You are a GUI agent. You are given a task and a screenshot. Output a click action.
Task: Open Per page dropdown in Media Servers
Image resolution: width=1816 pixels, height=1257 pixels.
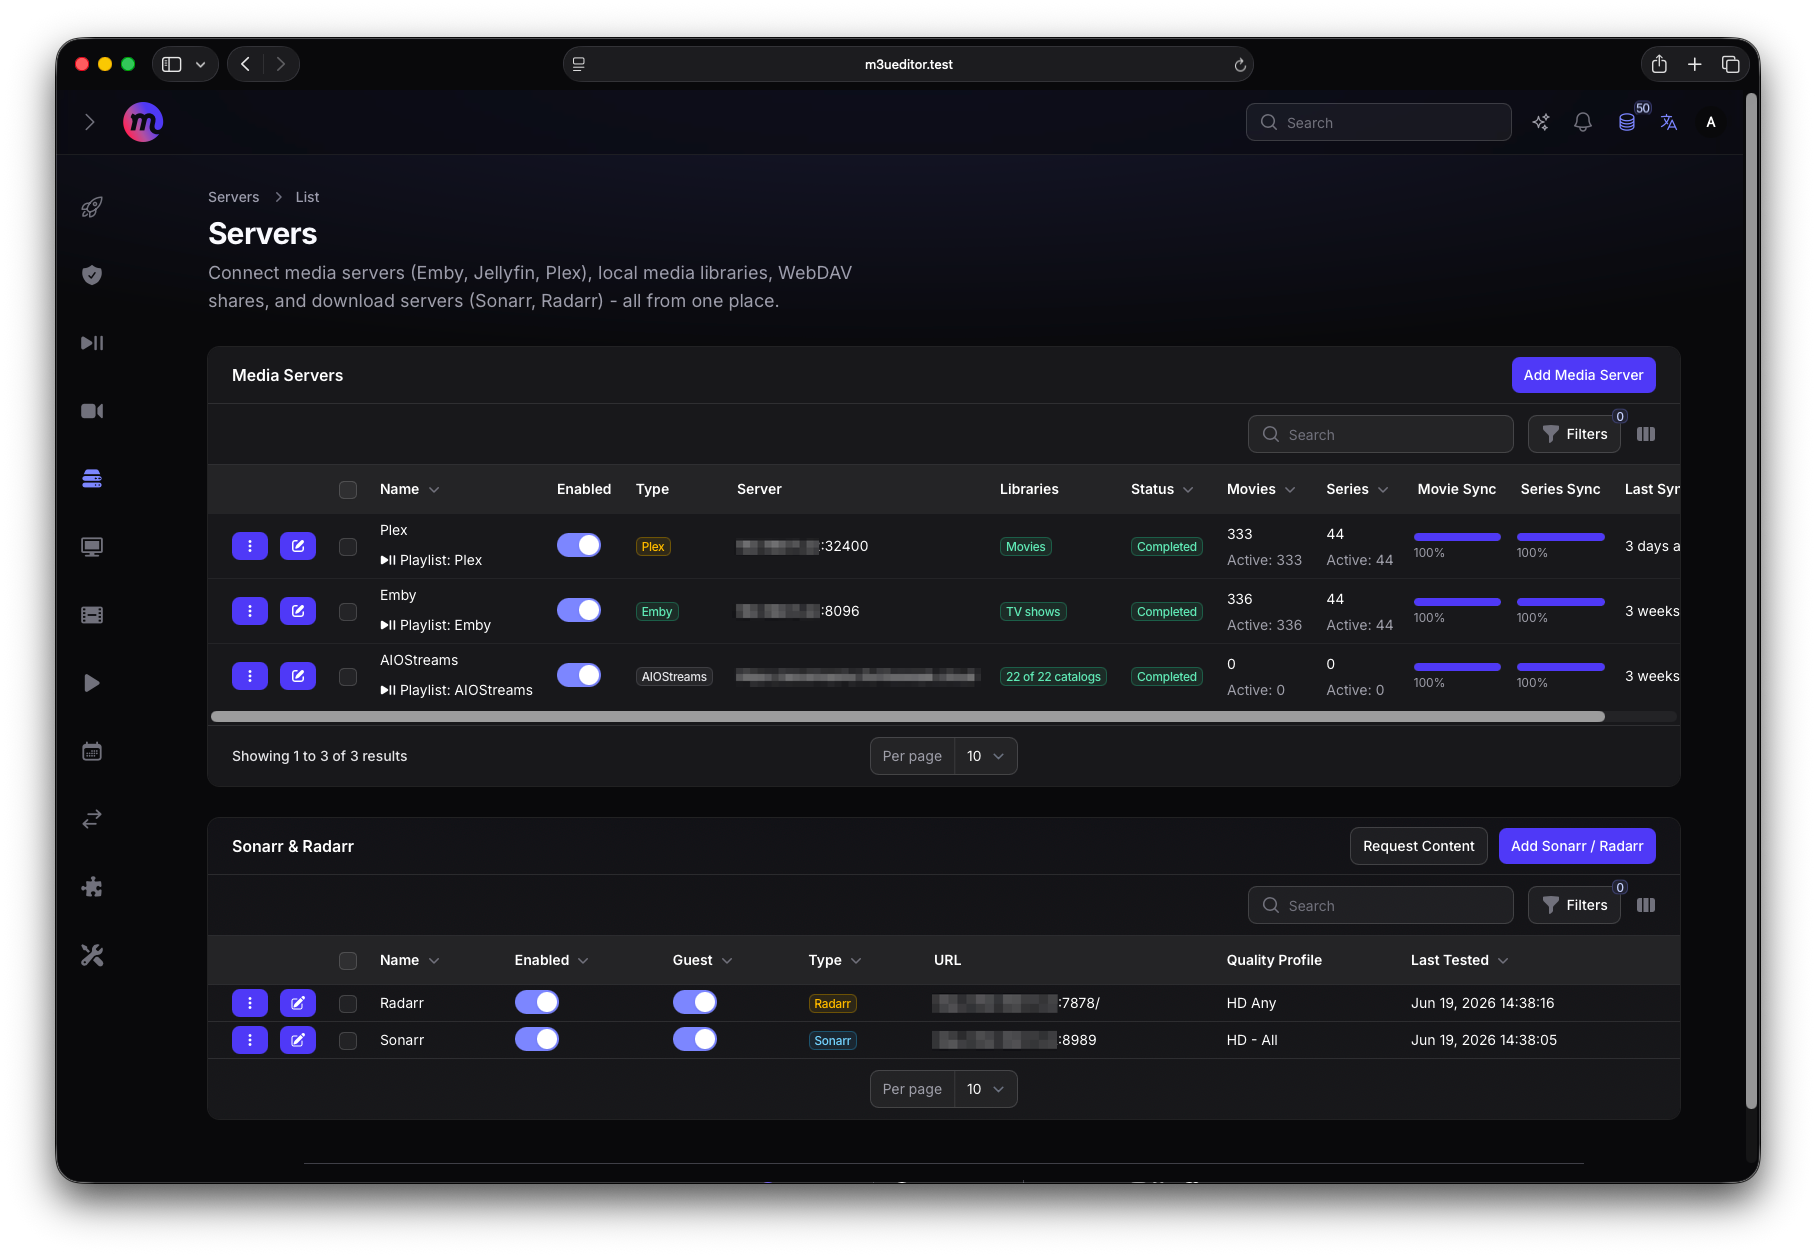click(986, 756)
